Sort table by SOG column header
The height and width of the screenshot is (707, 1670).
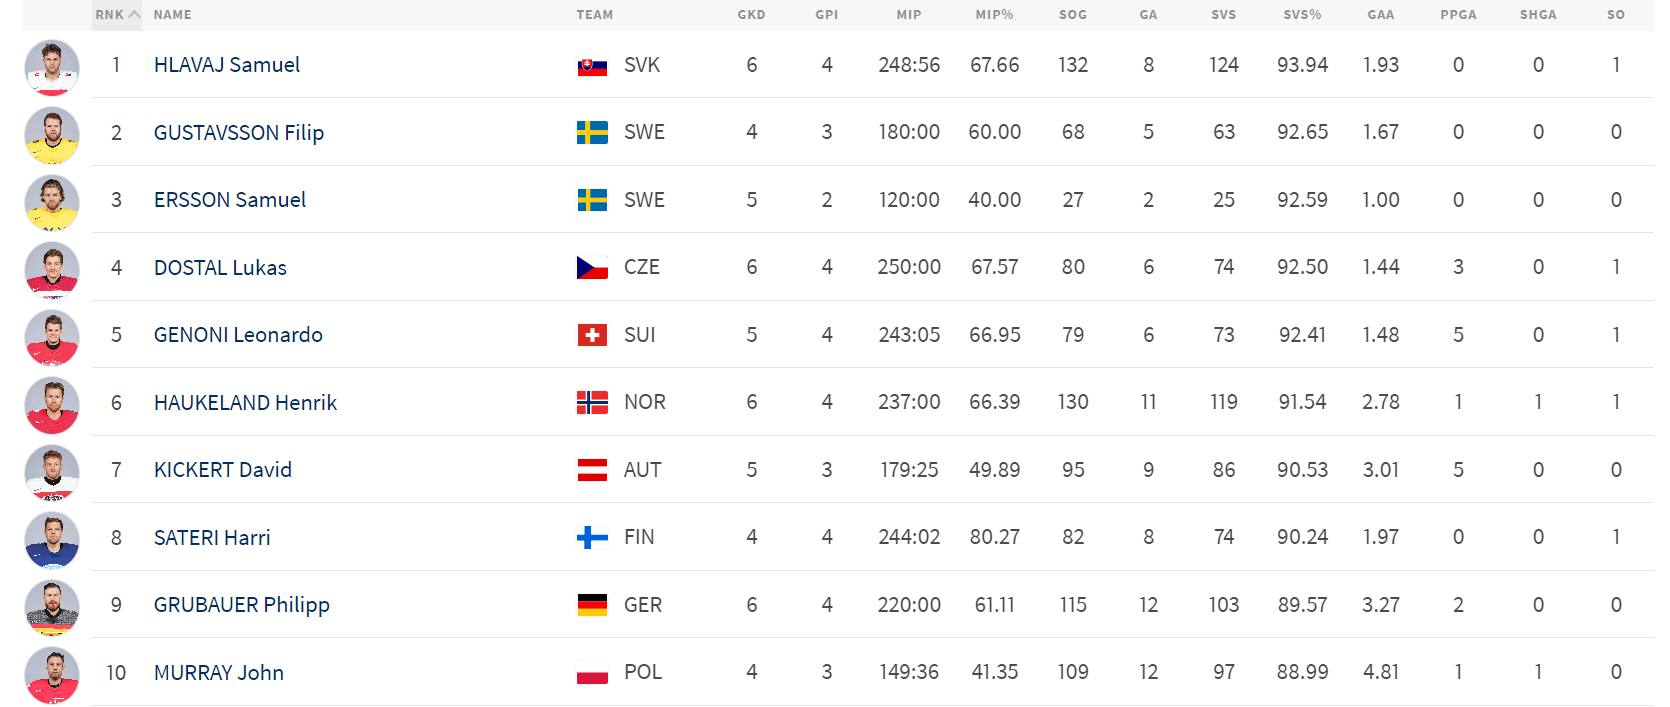pos(1072,15)
